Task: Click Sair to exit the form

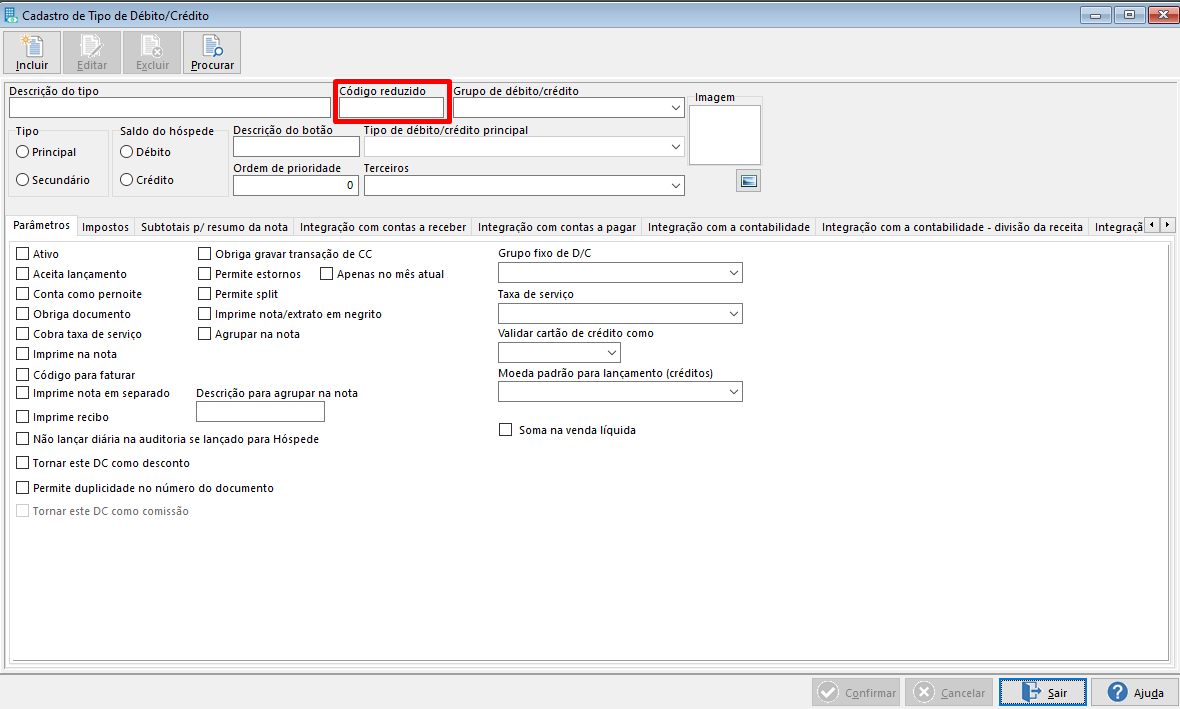Action: (1043, 692)
